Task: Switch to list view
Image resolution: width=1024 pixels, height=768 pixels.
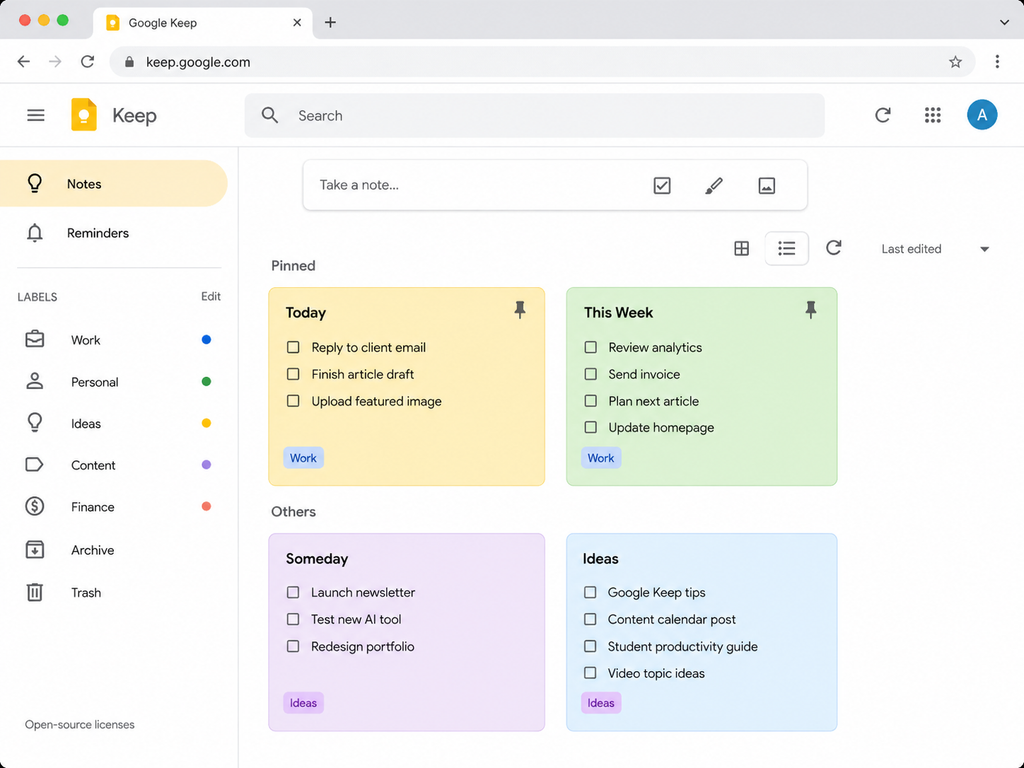Action: pos(786,248)
